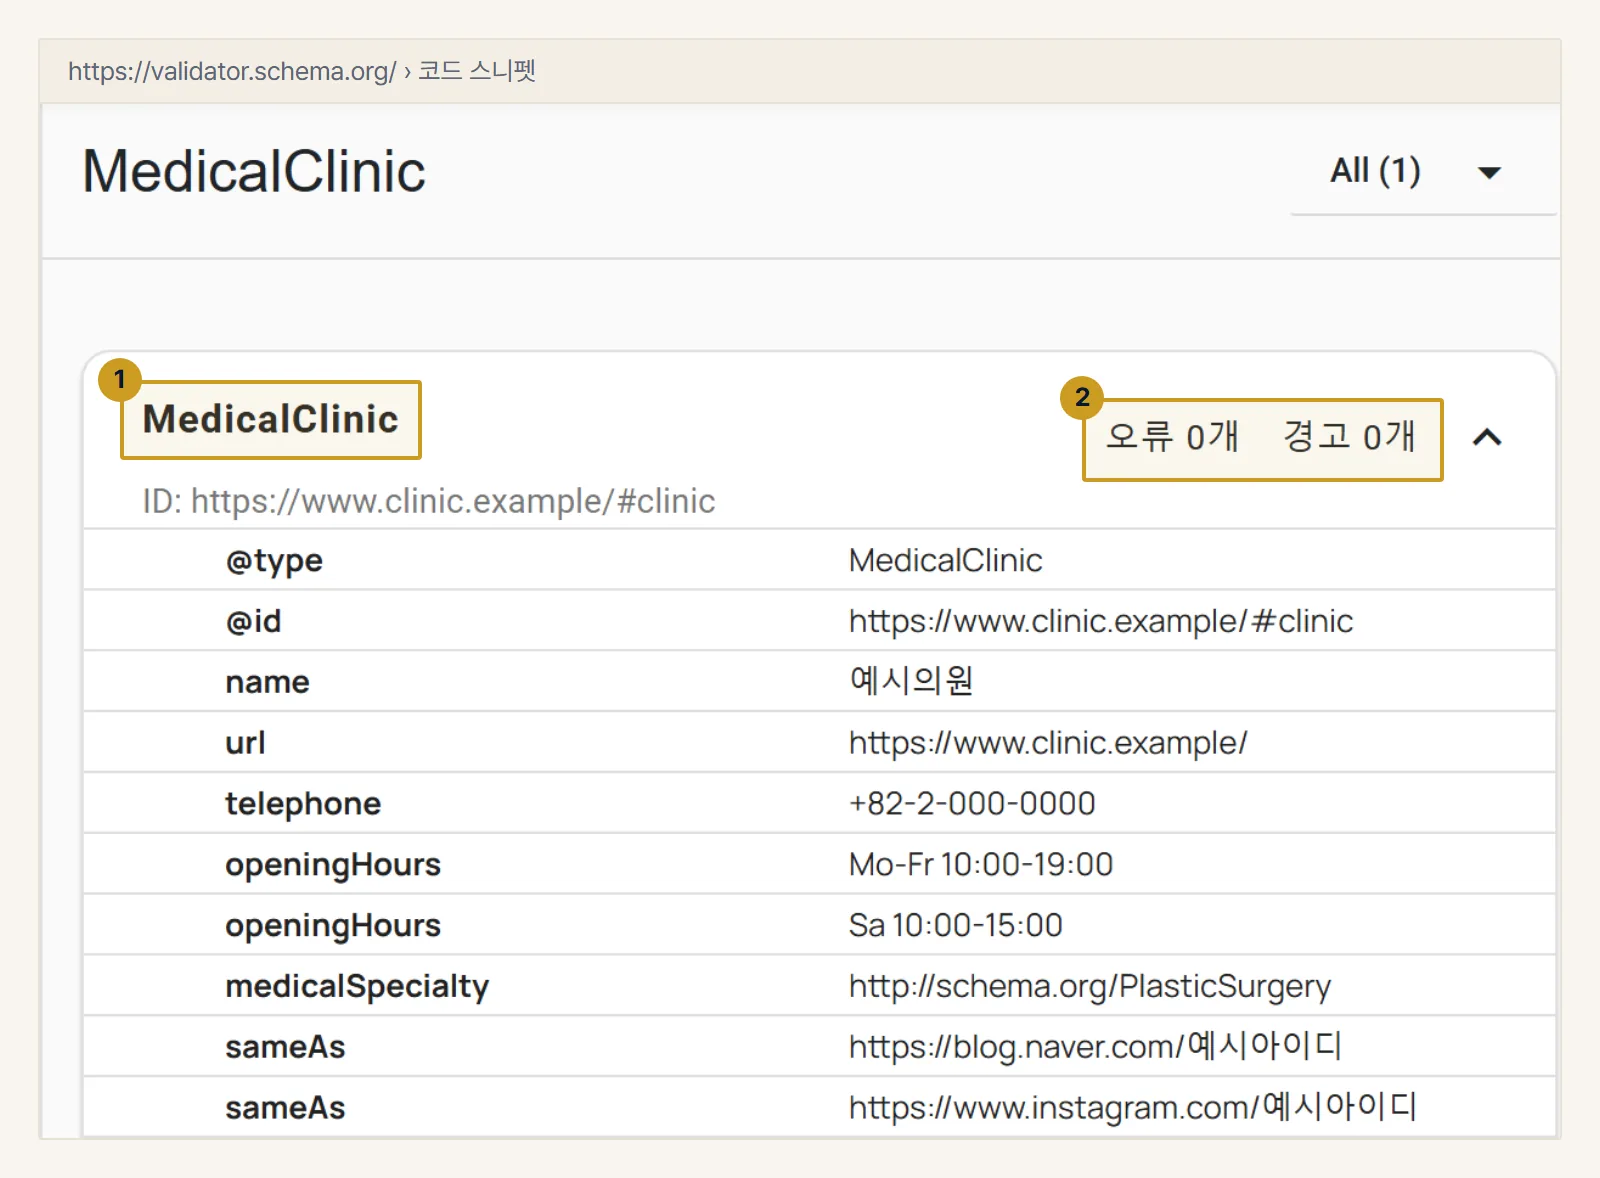The image size is (1600, 1178).
Task: Open the www.instagram.com sameAs link
Action: click(x=1133, y=1108)
